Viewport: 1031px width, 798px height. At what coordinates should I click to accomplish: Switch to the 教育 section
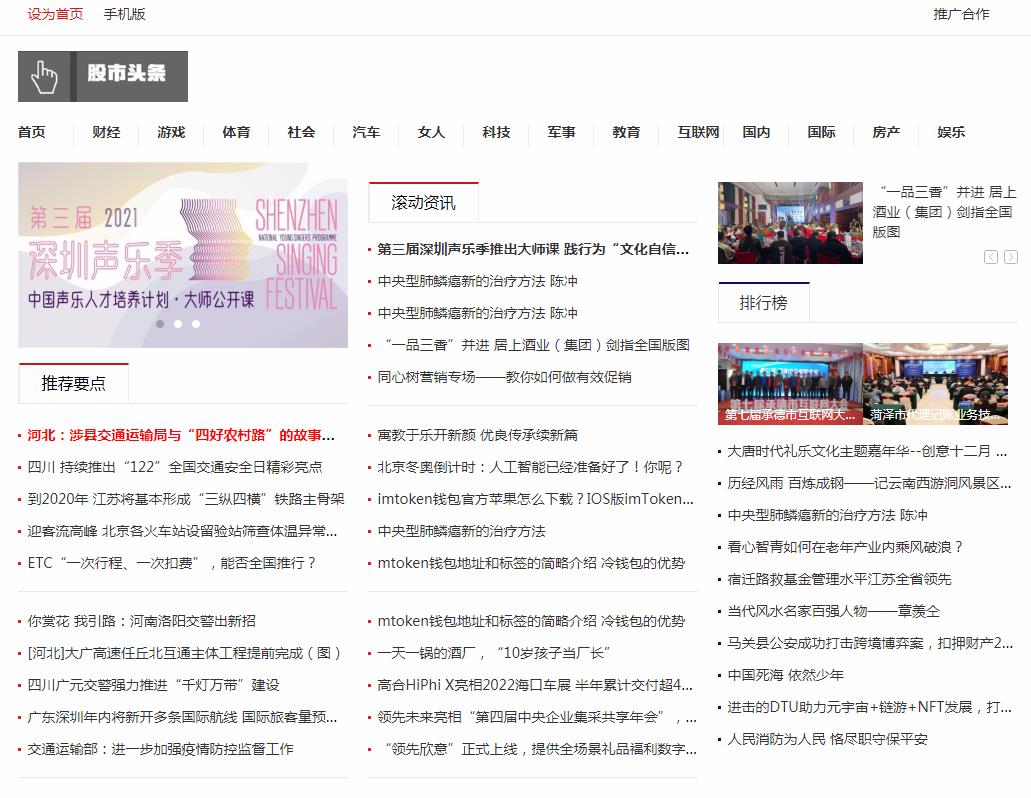tap(626, 132)
